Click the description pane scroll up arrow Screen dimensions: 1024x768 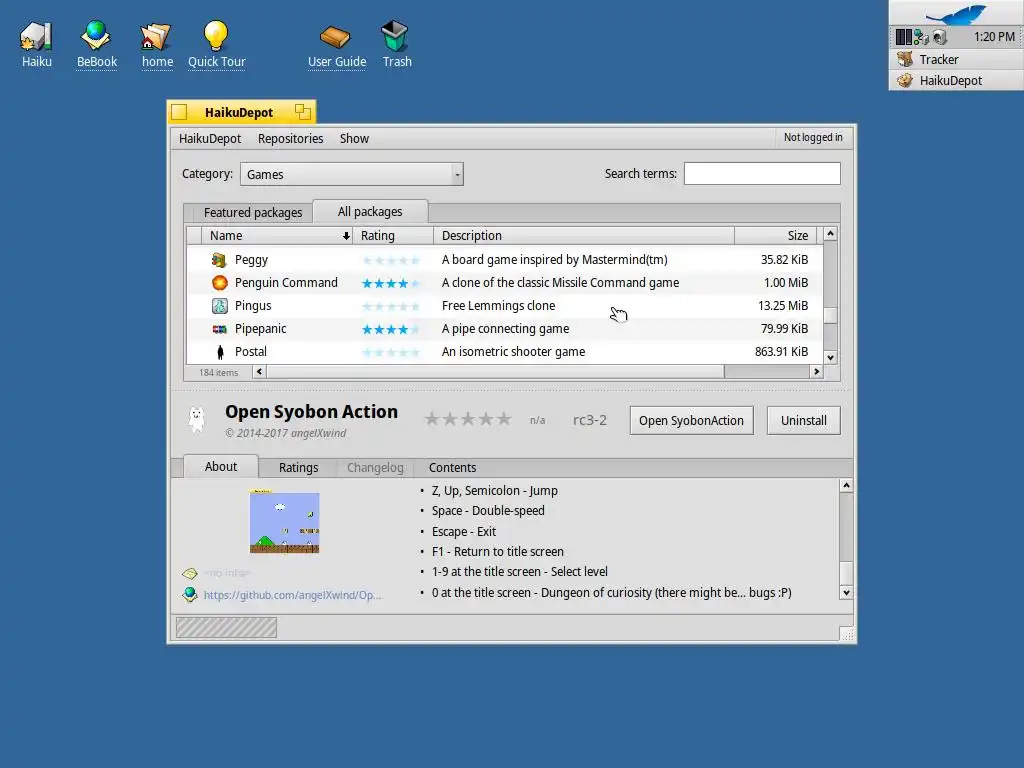coord(846,485)
